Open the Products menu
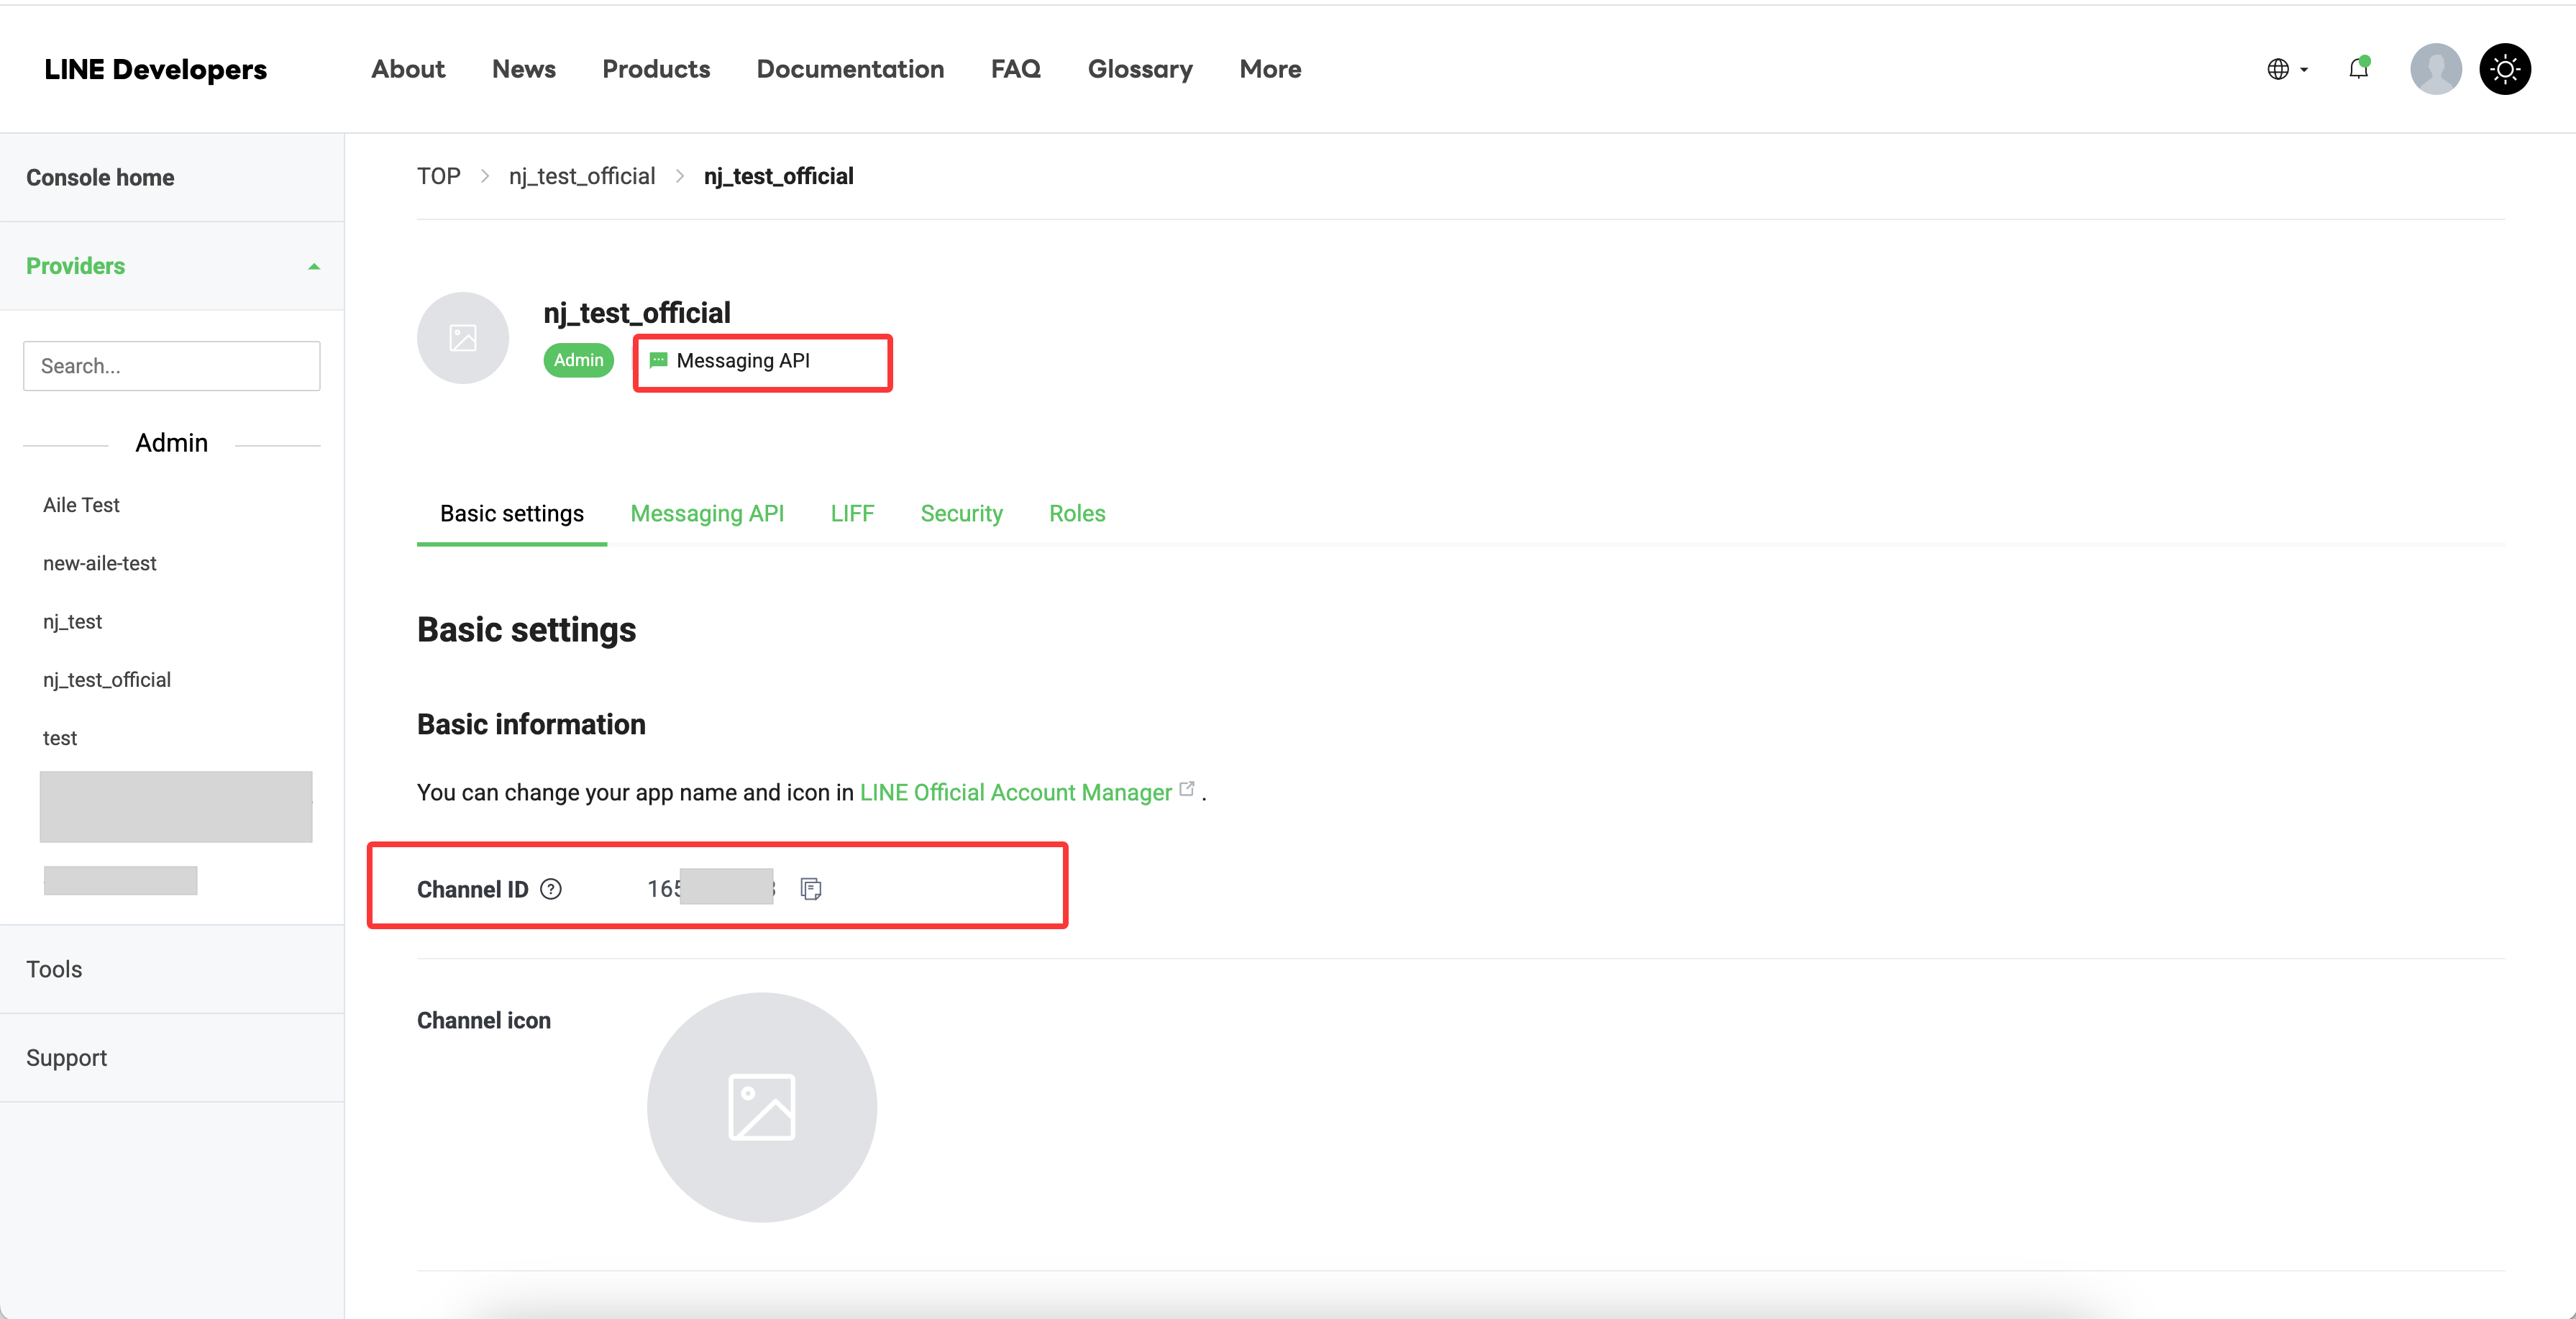The height and width of the screenshot is (1319, 2576). click(656, 69)
